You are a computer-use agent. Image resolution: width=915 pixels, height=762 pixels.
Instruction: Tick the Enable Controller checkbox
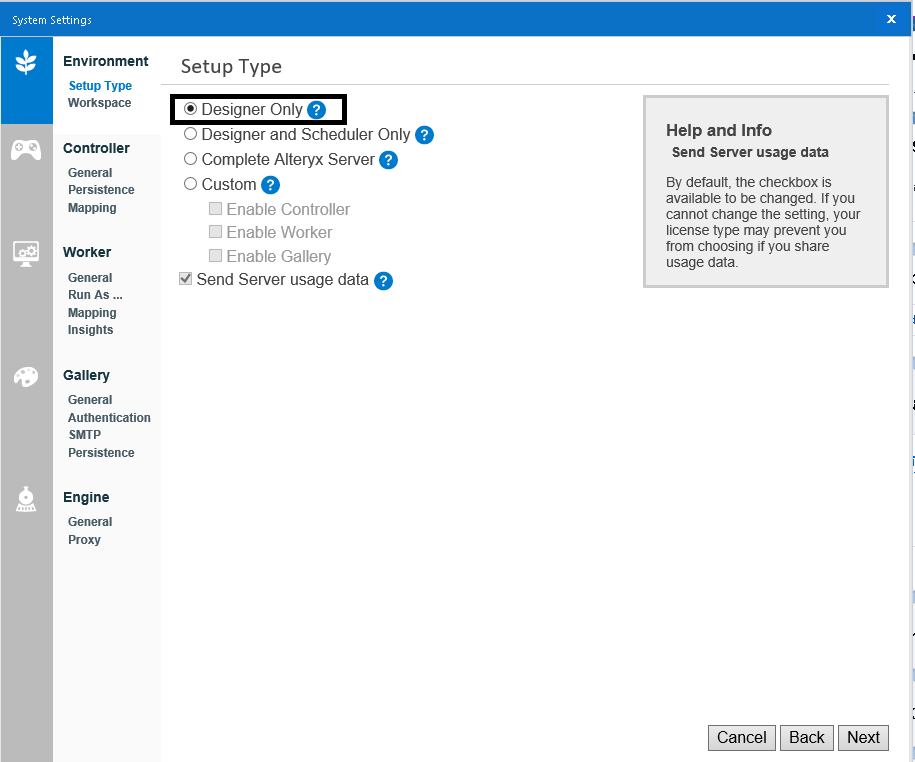(x=215, y=208)
